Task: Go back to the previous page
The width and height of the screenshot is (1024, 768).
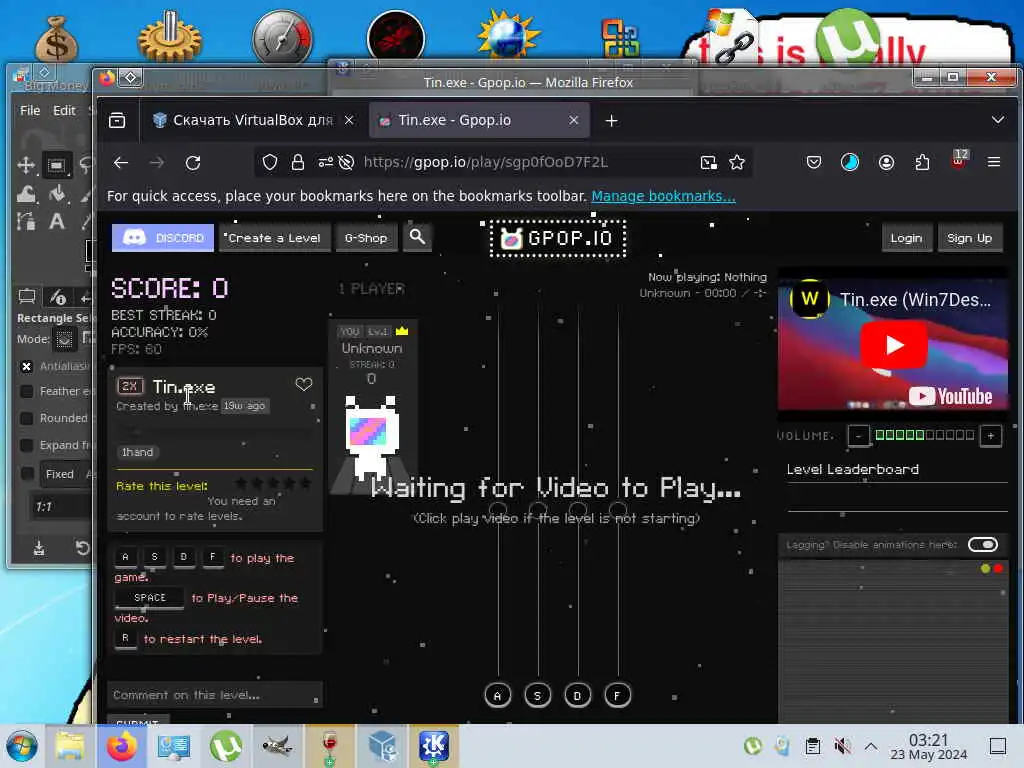Action: pos(121,163)
